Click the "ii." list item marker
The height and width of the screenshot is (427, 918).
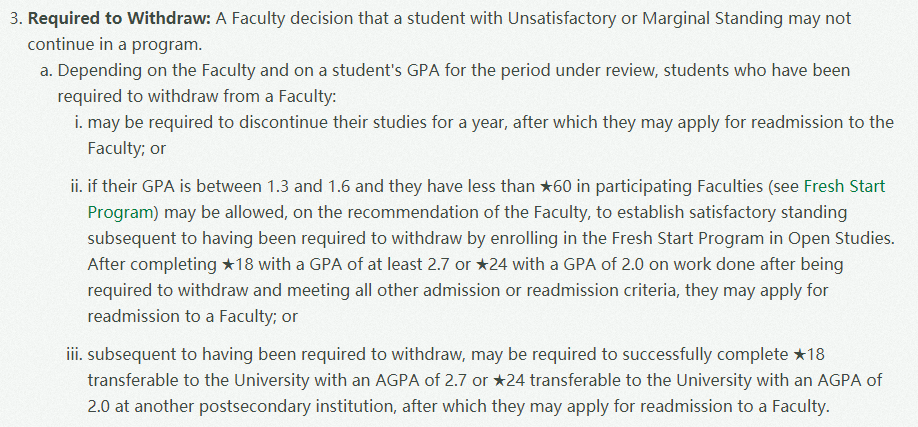click(76, 187)
